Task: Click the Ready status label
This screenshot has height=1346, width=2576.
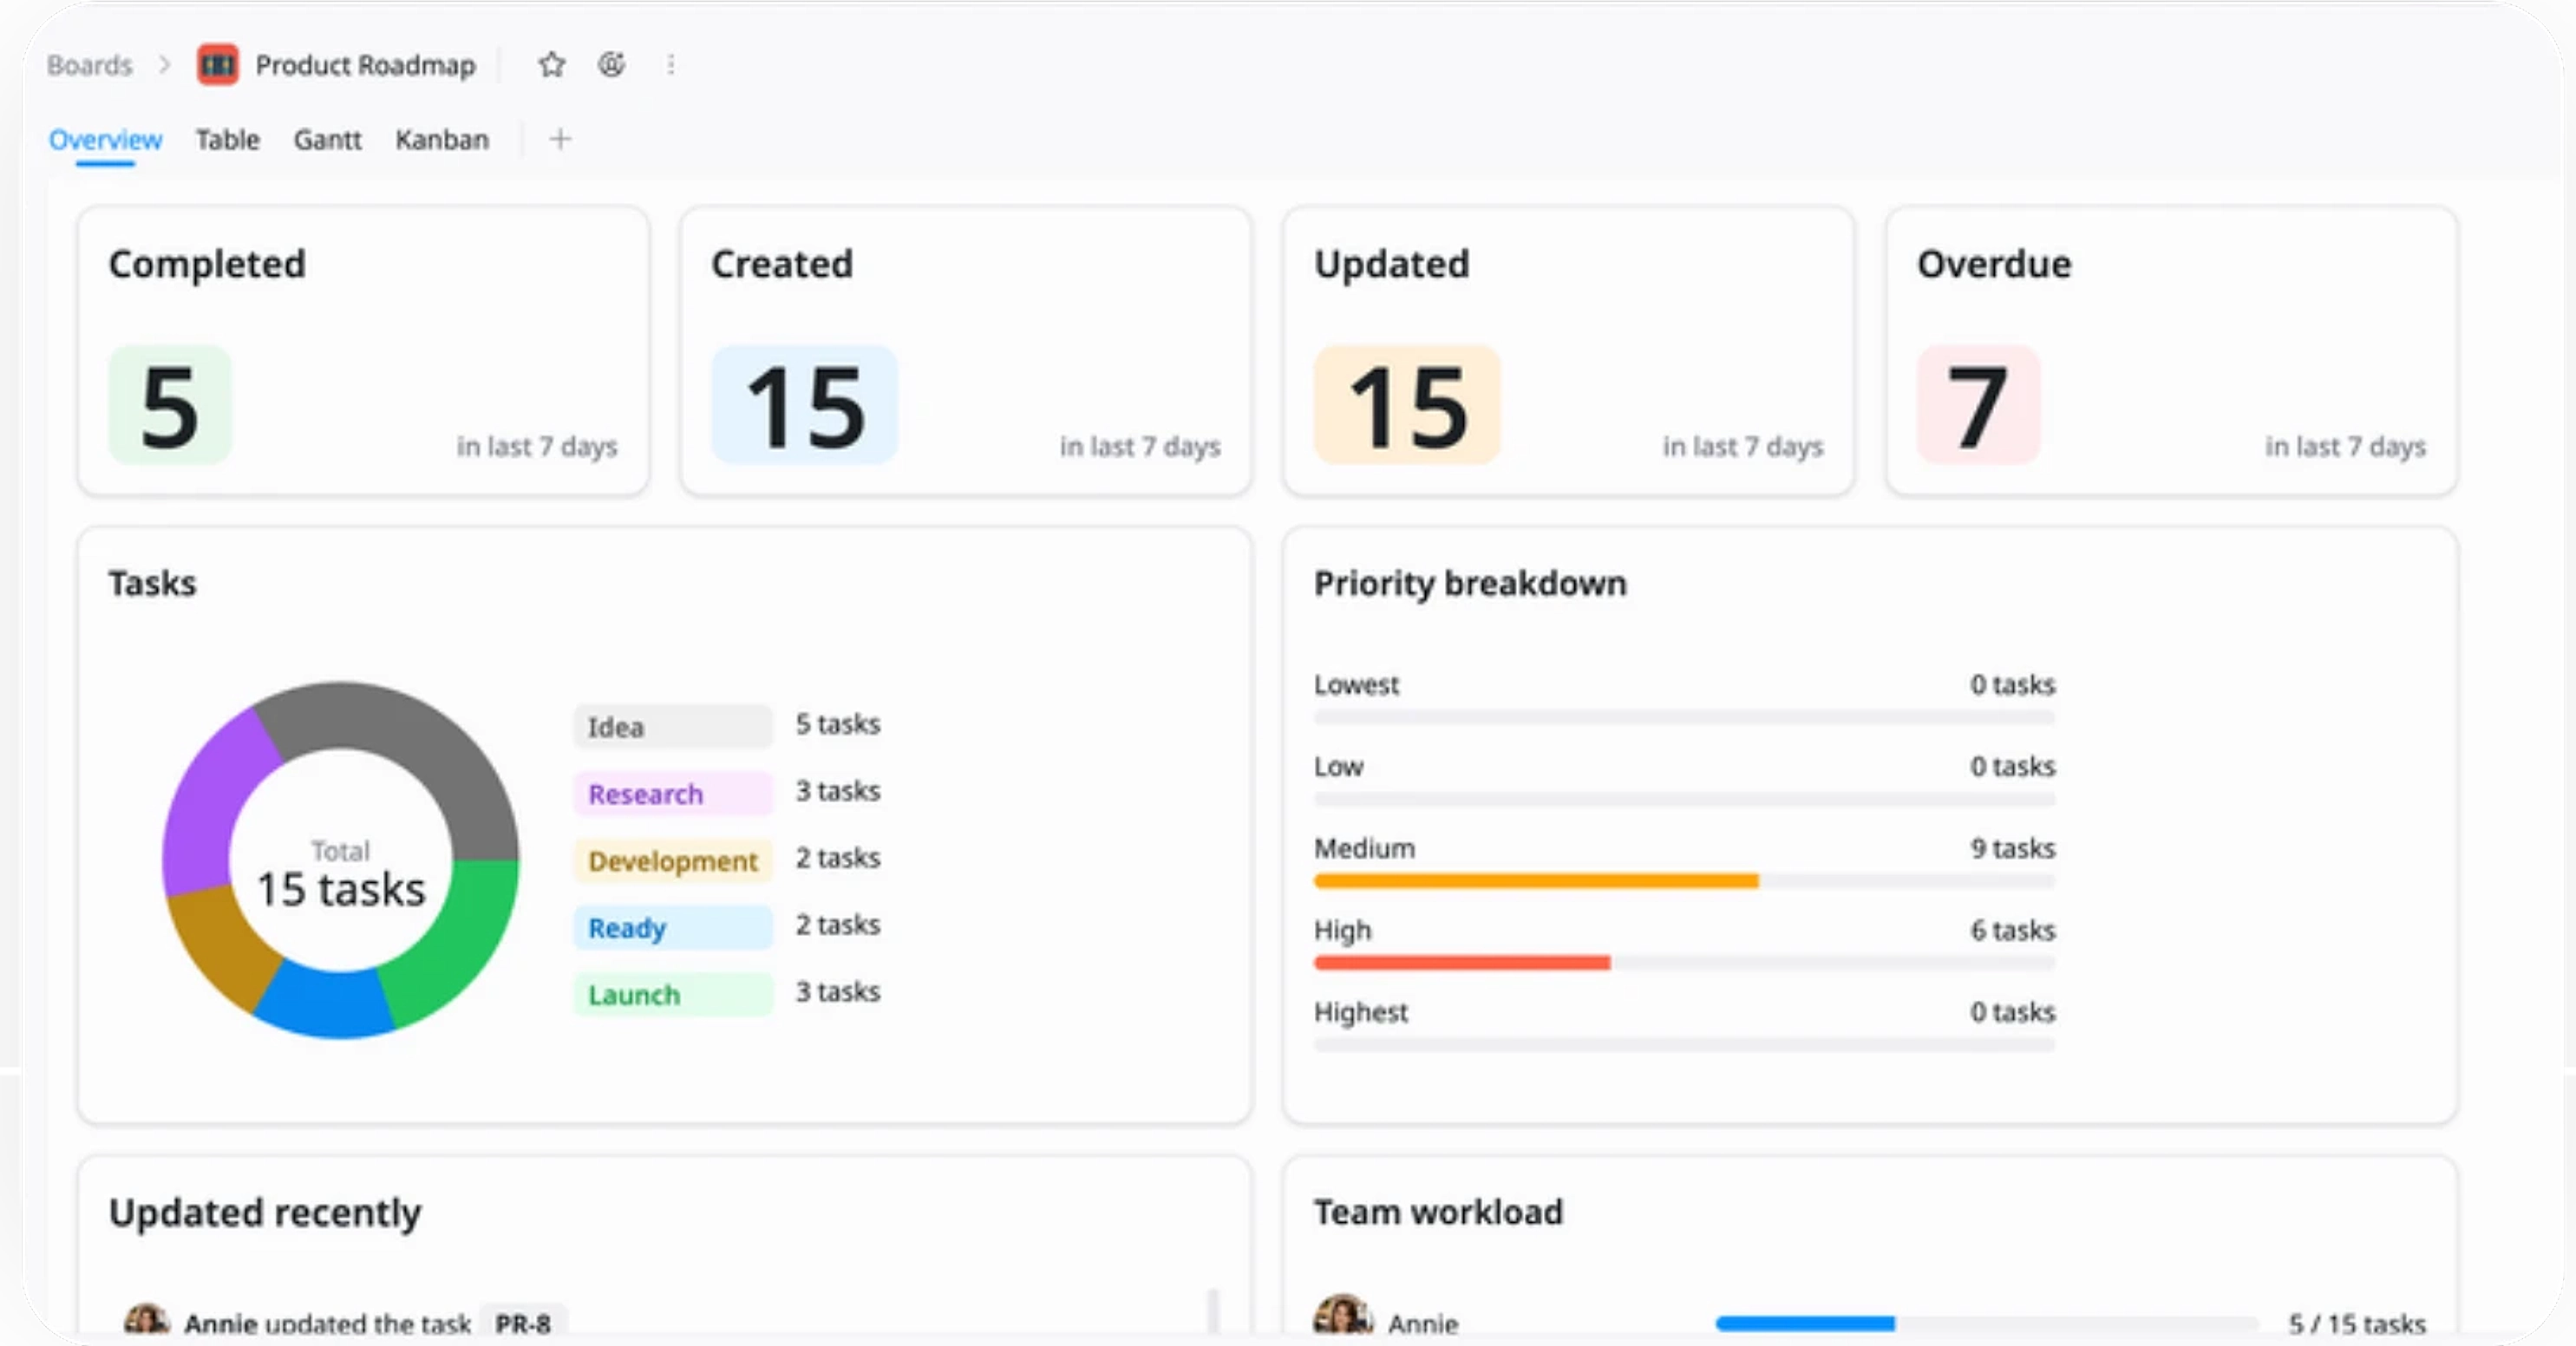Action: [x=673, y=927]
